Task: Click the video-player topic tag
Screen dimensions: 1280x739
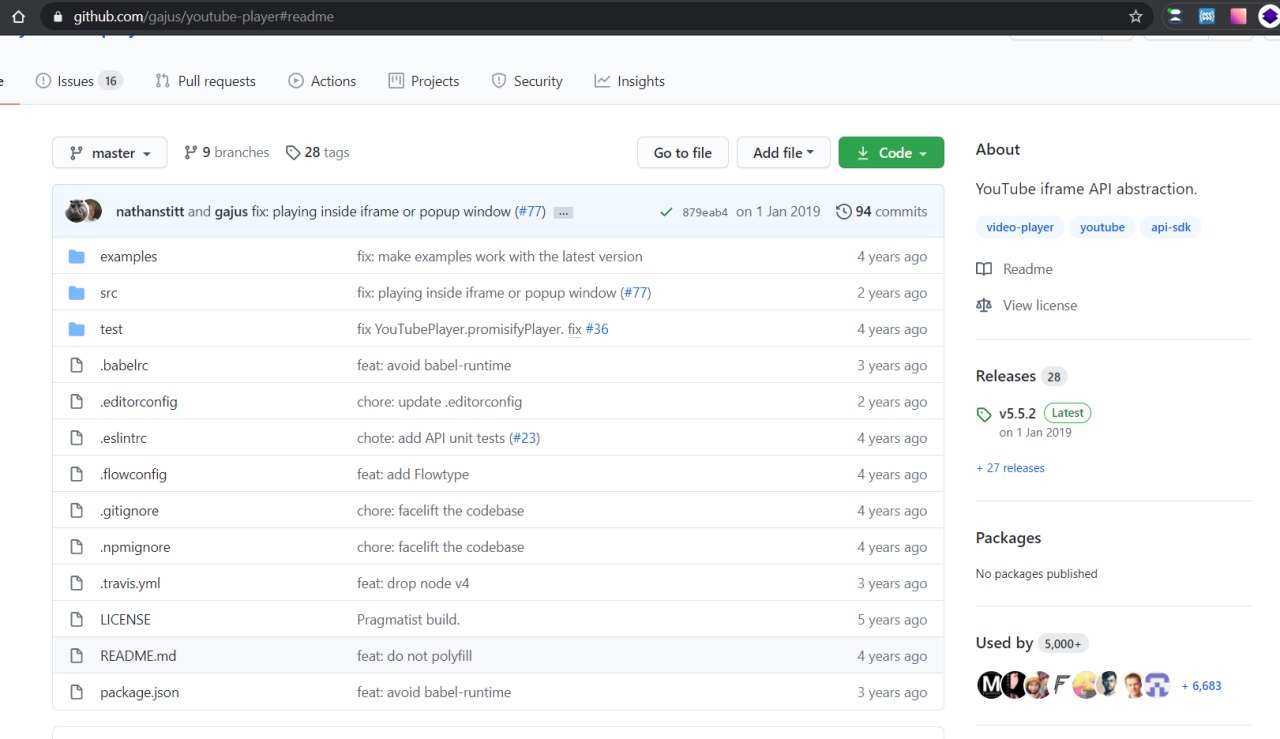Action: (1020, 227)
